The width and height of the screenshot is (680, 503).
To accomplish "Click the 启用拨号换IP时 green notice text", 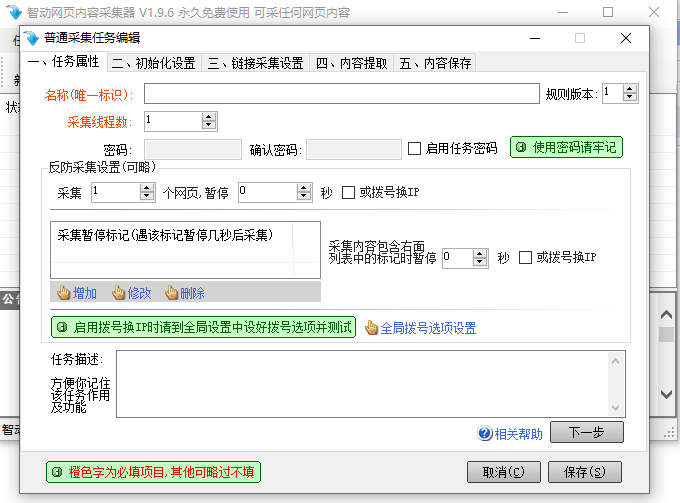I will click(203, 327).
